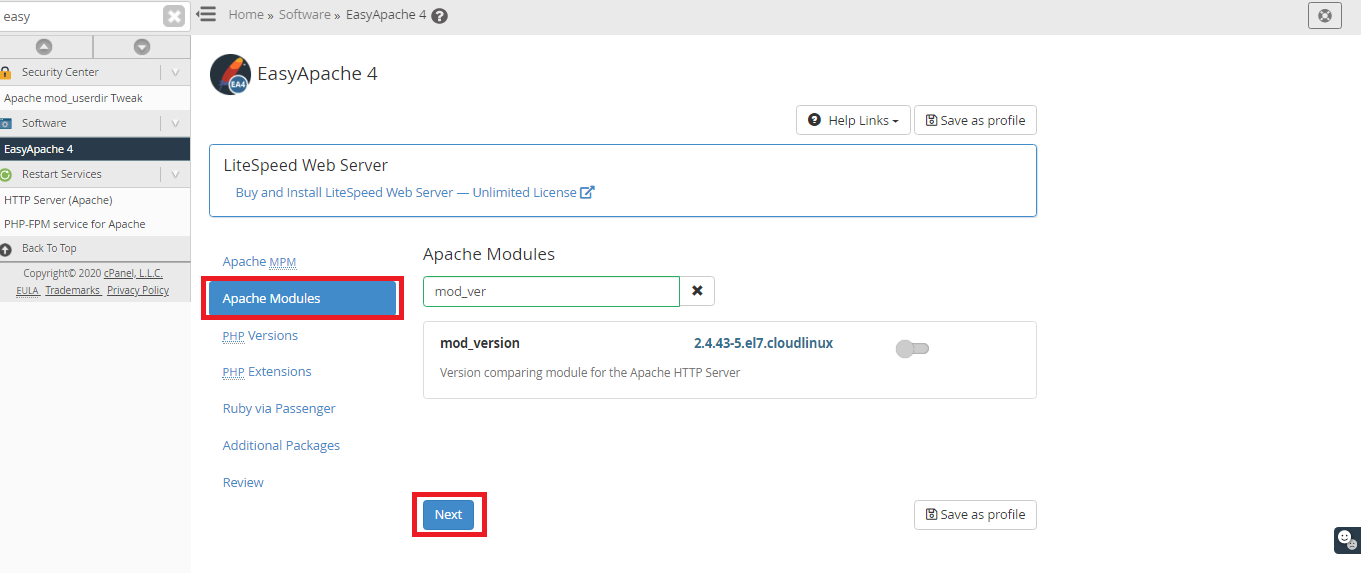Open the Help Links dropdown

[853, 120]
